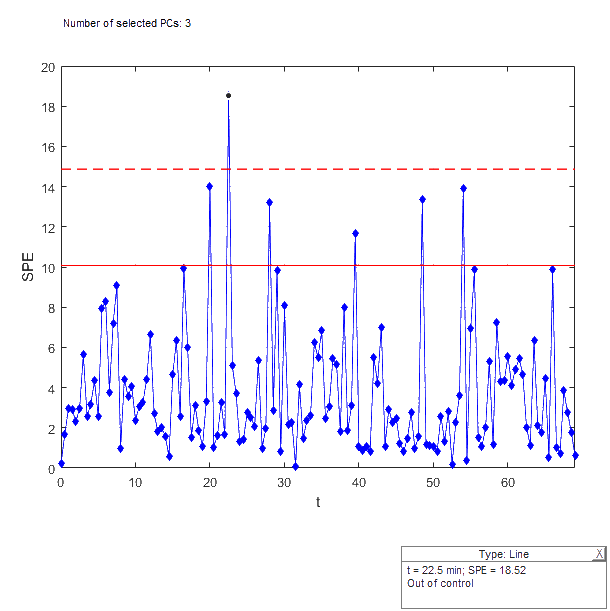Close the Type: Line info box
Screen dimensions: 610x611
(598, 554)
